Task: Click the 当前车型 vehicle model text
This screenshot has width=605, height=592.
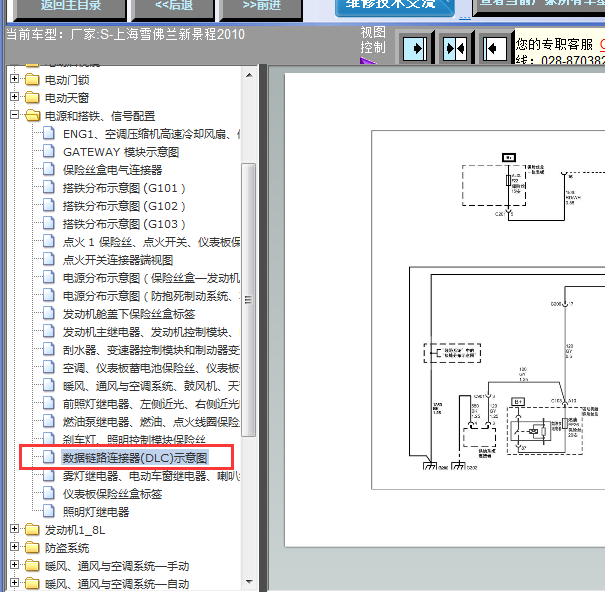Action: 126,35
